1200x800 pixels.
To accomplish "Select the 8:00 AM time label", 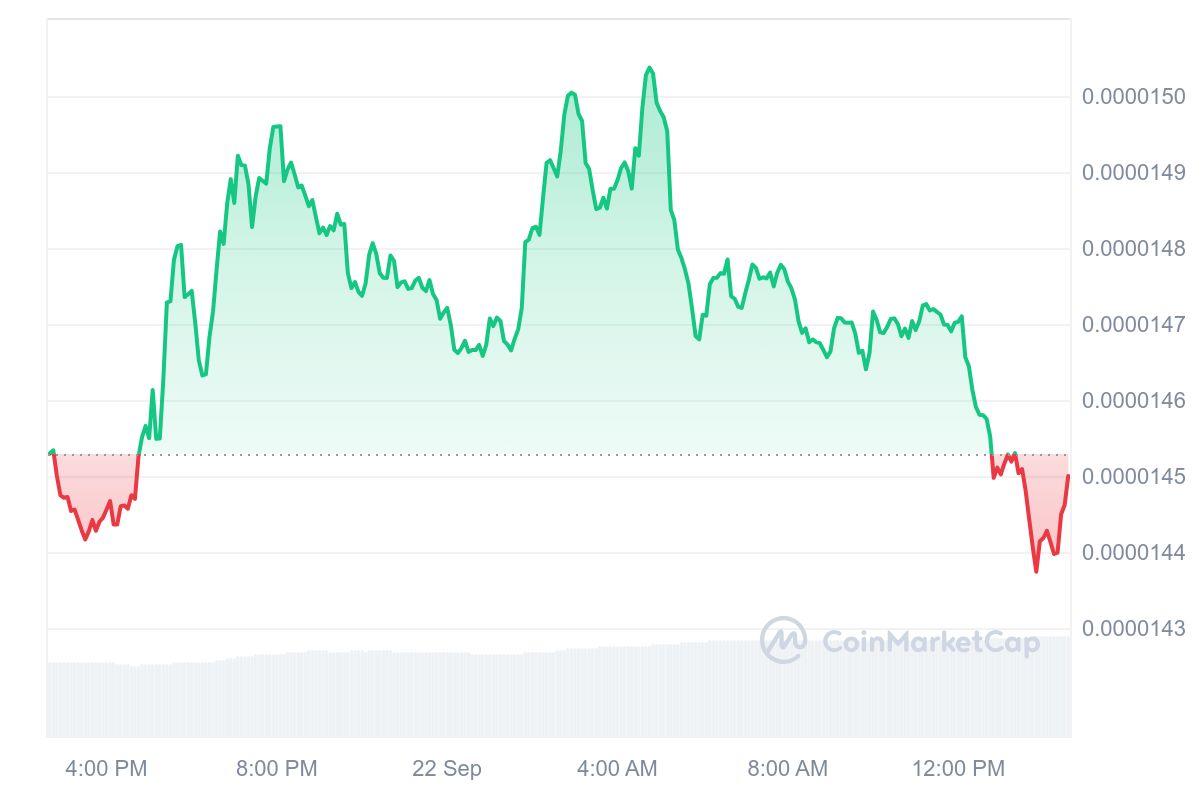I will 787,769.
